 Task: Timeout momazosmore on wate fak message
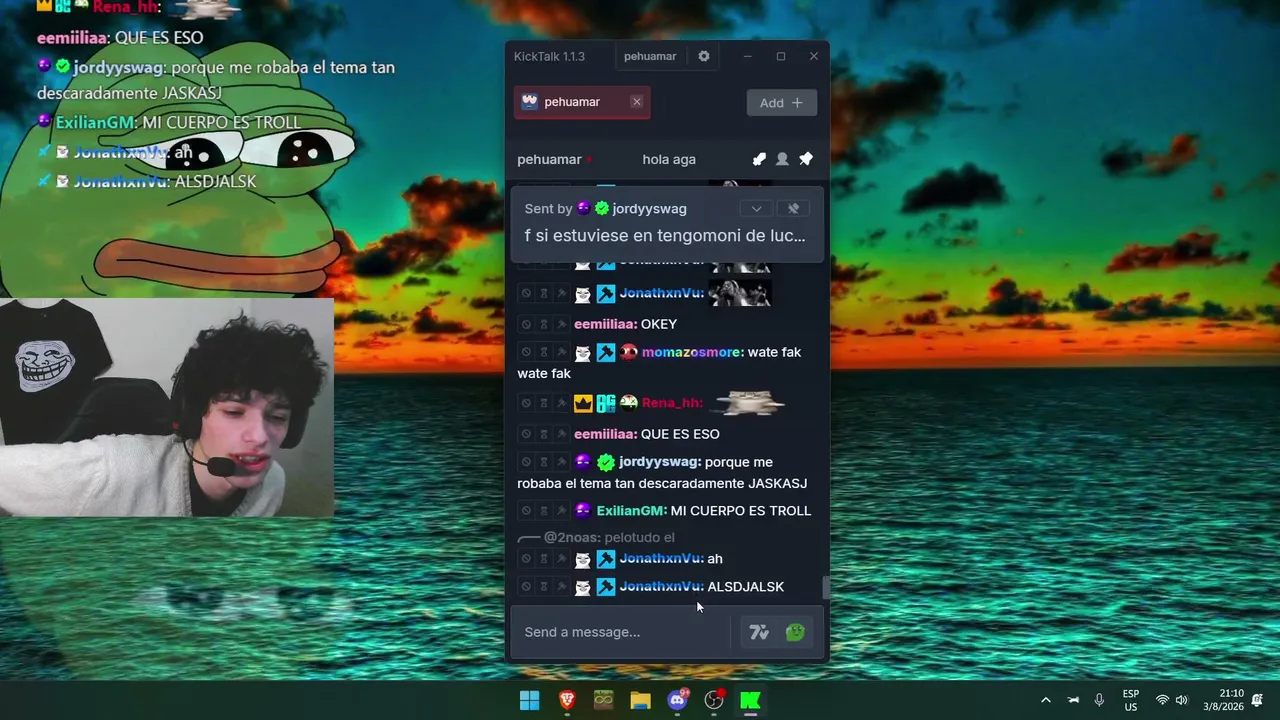pos(544,352)
